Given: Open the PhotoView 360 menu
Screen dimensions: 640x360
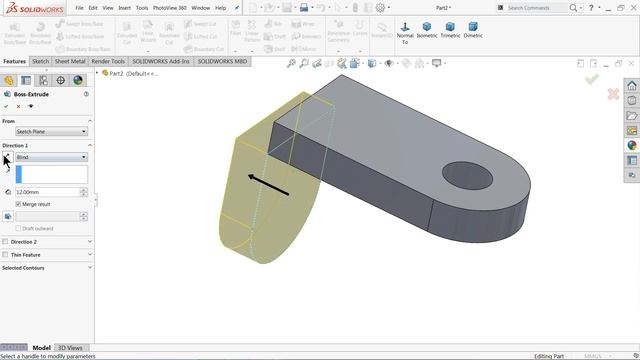Looking at the screenshot, I should 170,8.
